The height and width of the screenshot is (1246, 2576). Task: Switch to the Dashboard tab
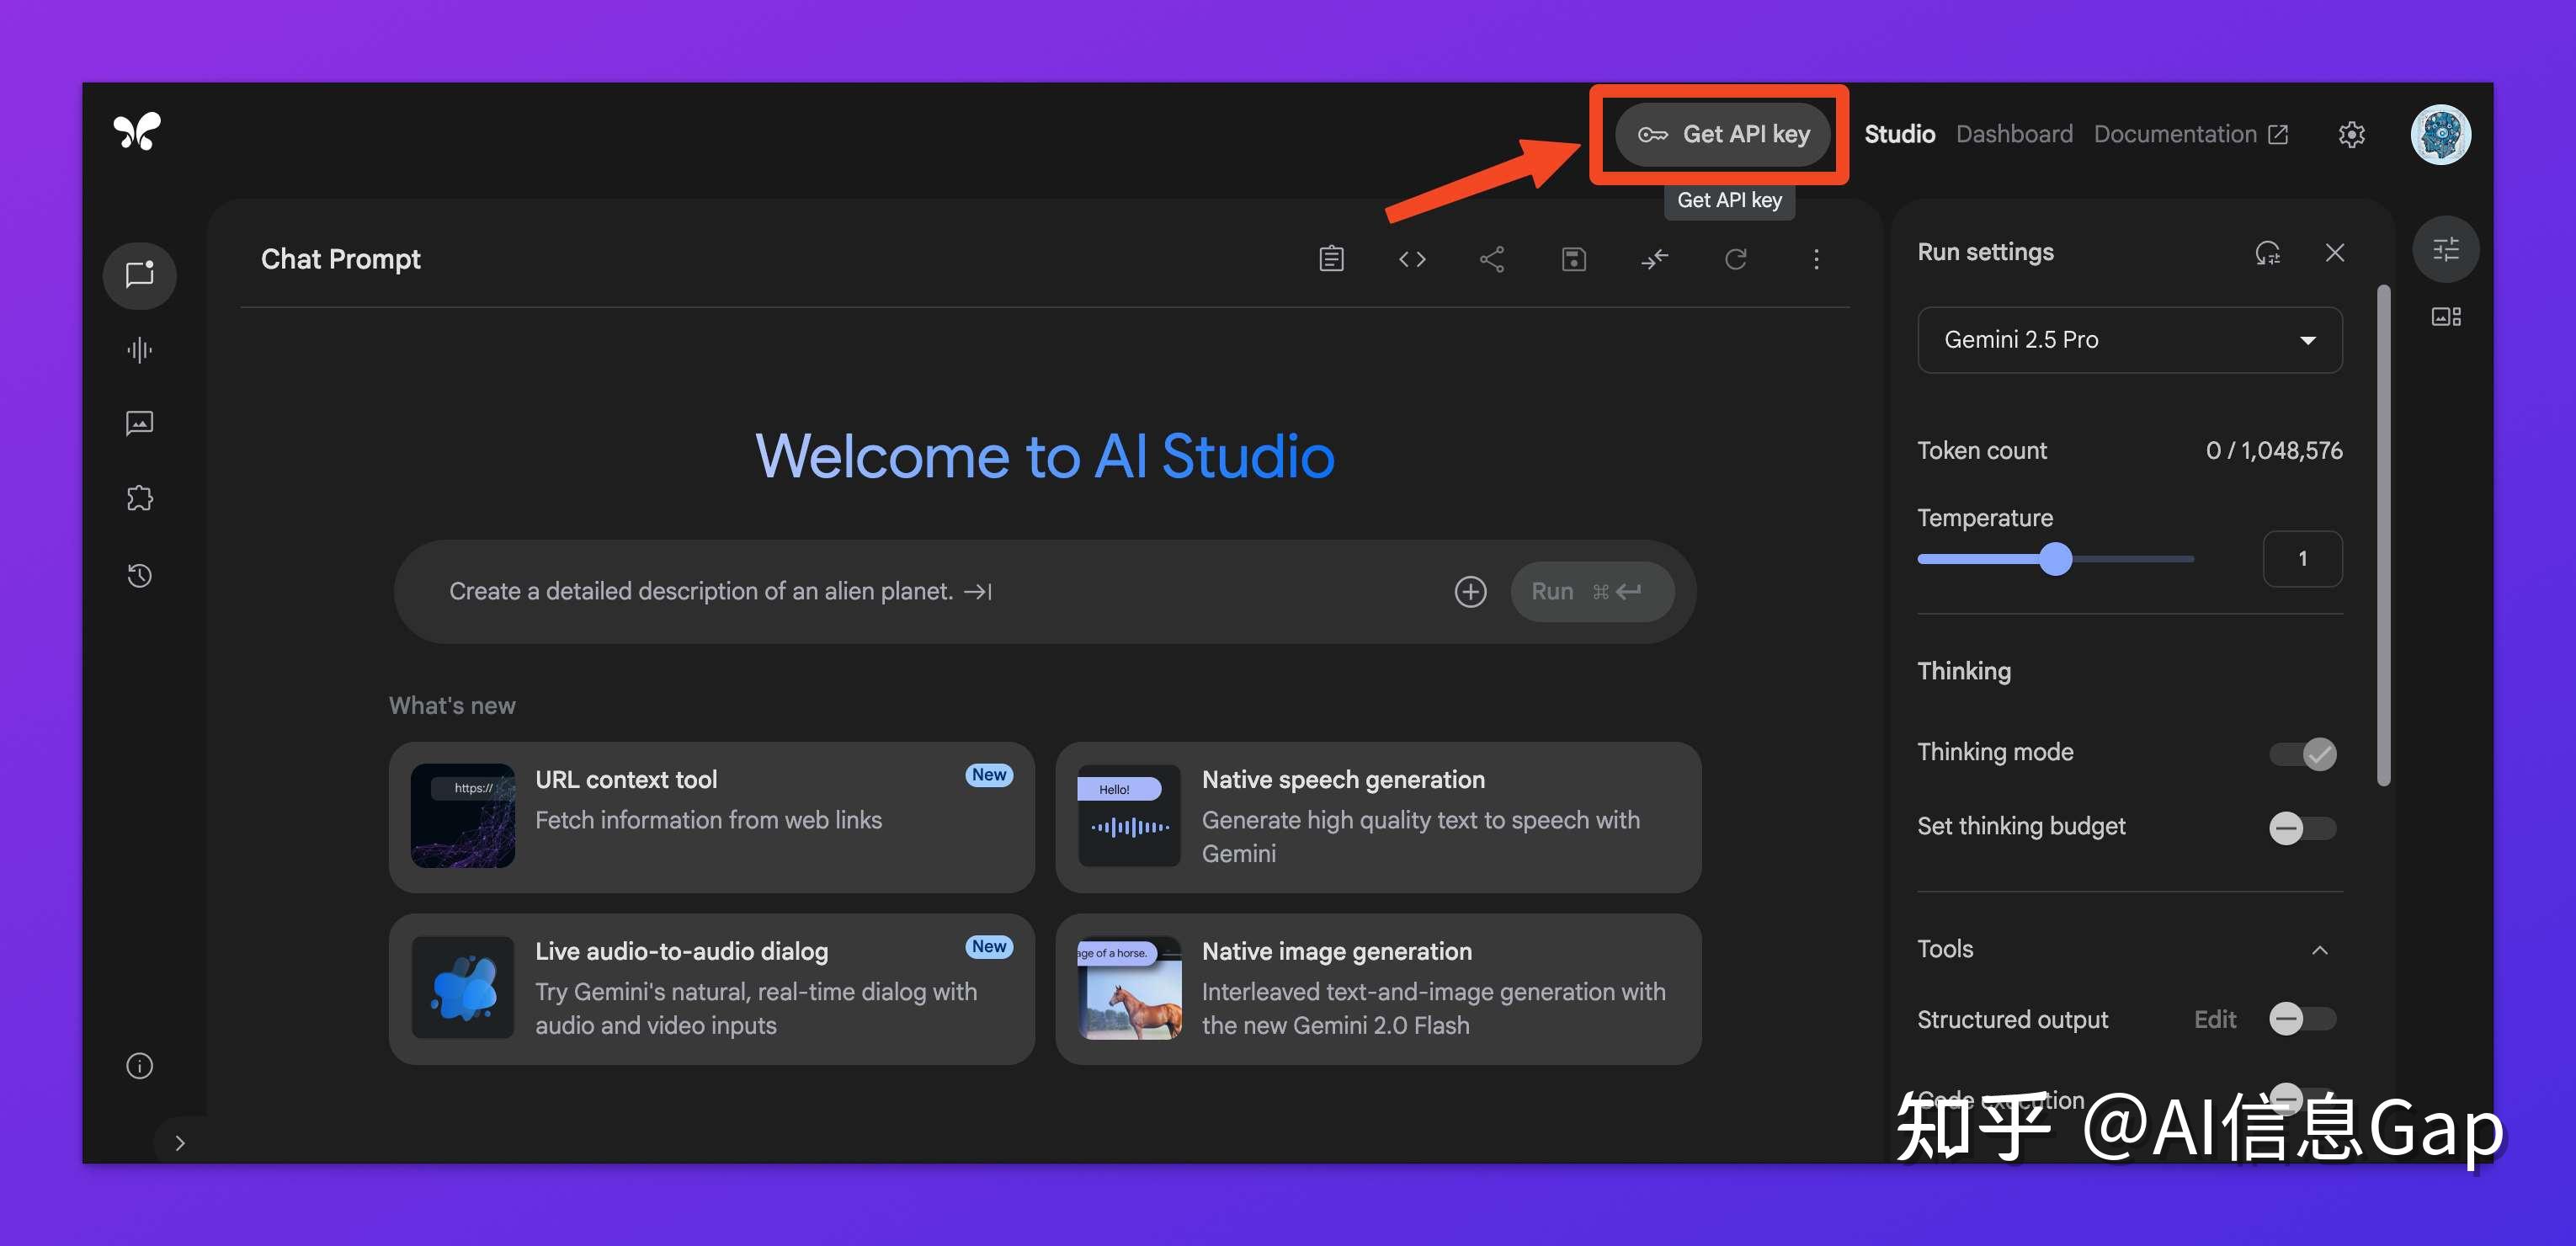tap(2013, 134)
